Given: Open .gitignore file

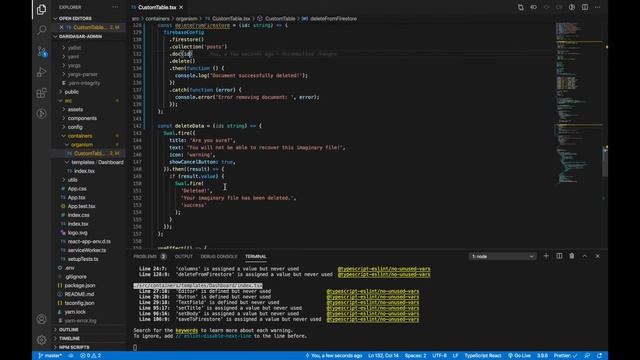Looking at the screenshot, I should coord(76,276).
